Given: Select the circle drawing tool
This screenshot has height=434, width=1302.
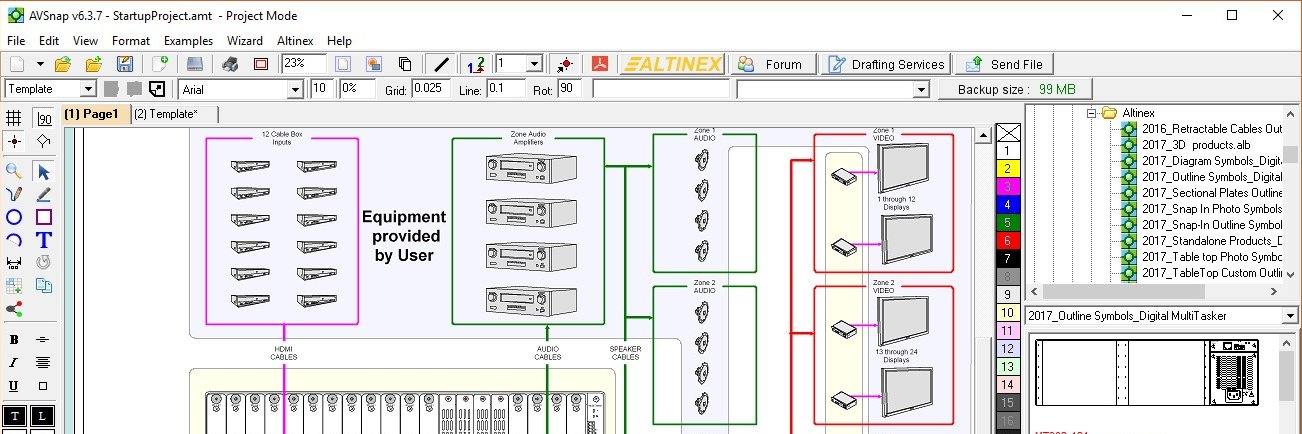Looking at the screenshot, I should click(14, 217).
